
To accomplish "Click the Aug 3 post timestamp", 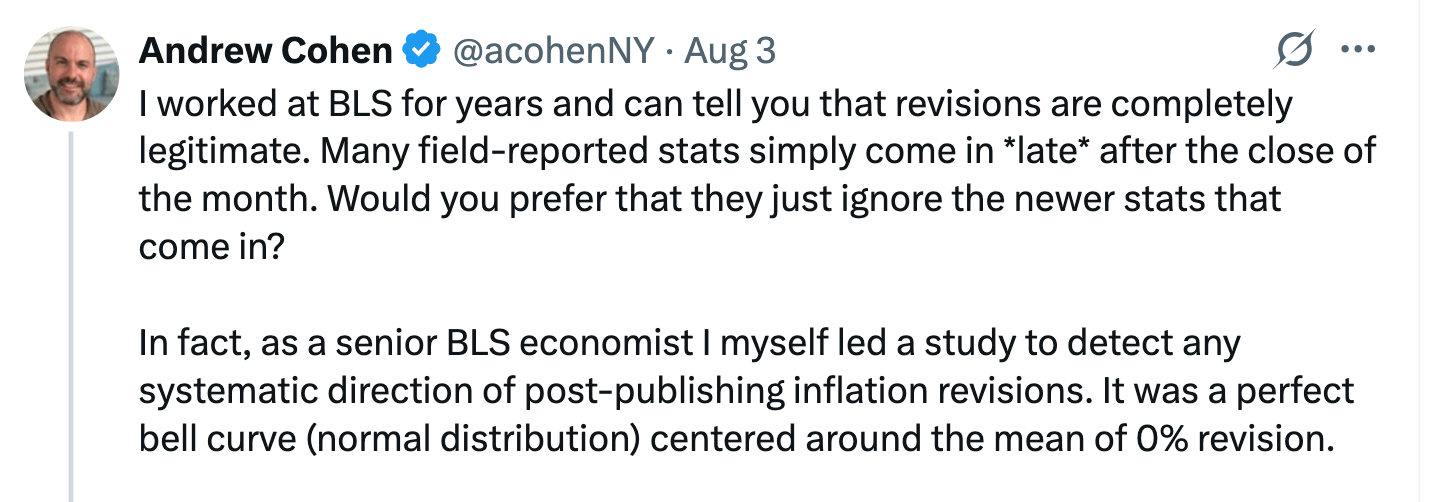I will click(729, 51).
